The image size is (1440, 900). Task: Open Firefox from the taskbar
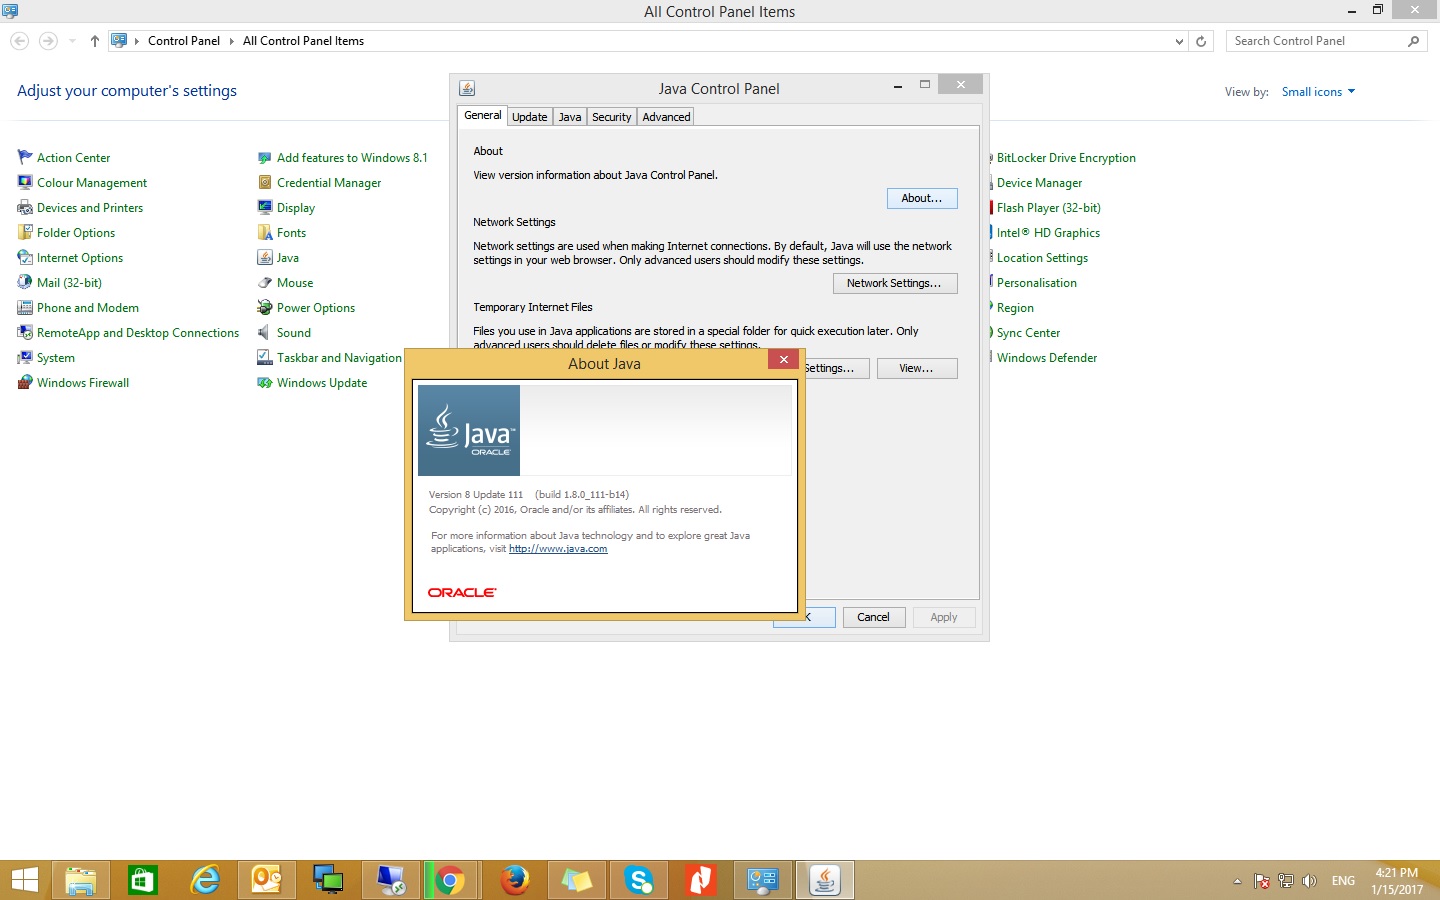(514, 880)
